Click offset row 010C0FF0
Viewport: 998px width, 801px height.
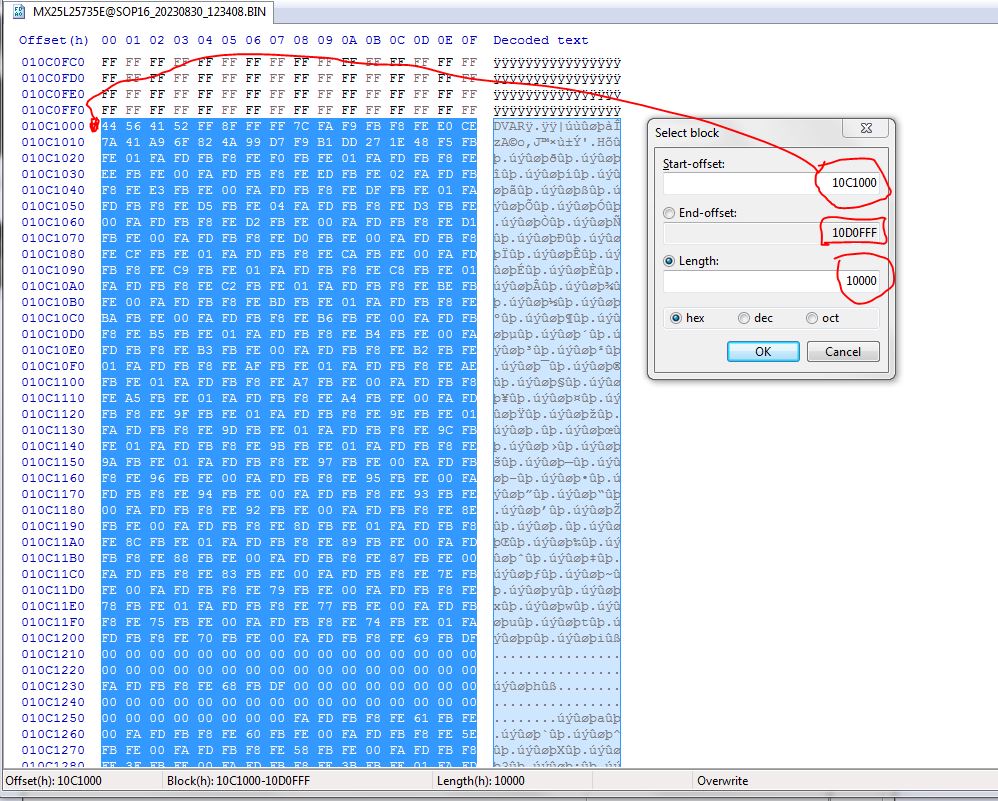(53, 110)
